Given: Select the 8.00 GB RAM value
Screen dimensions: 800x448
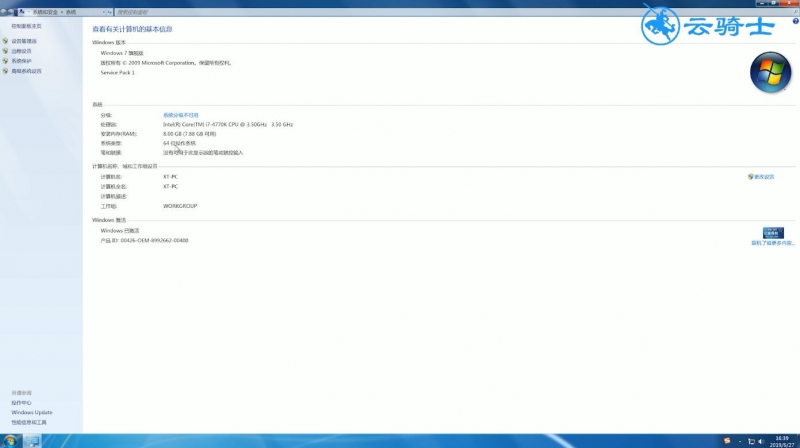Looking at the screenshot, I should point(189,134).
